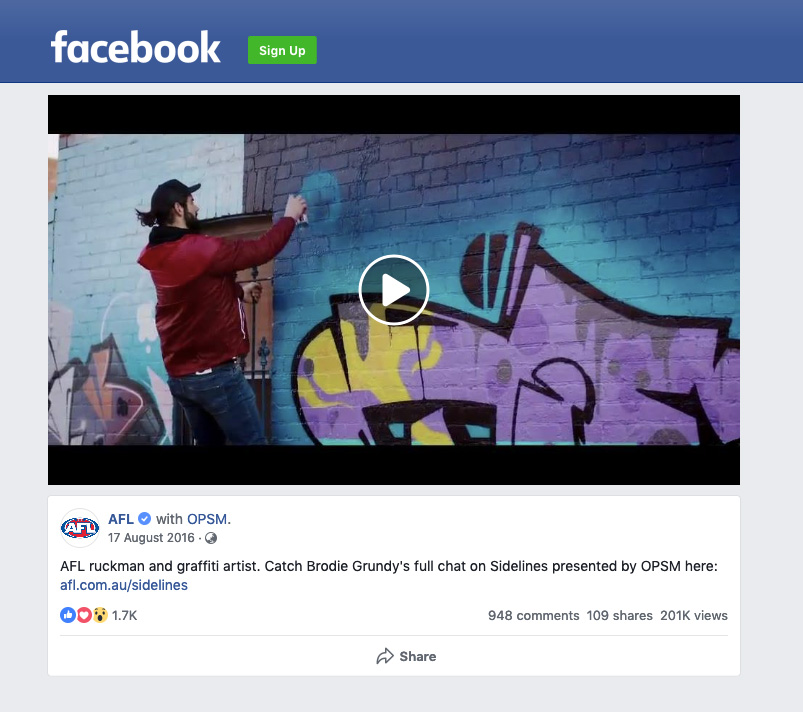View the 948 comments
Image resolution: width=803 pixels, height=712 pixels.
(534, 615)
